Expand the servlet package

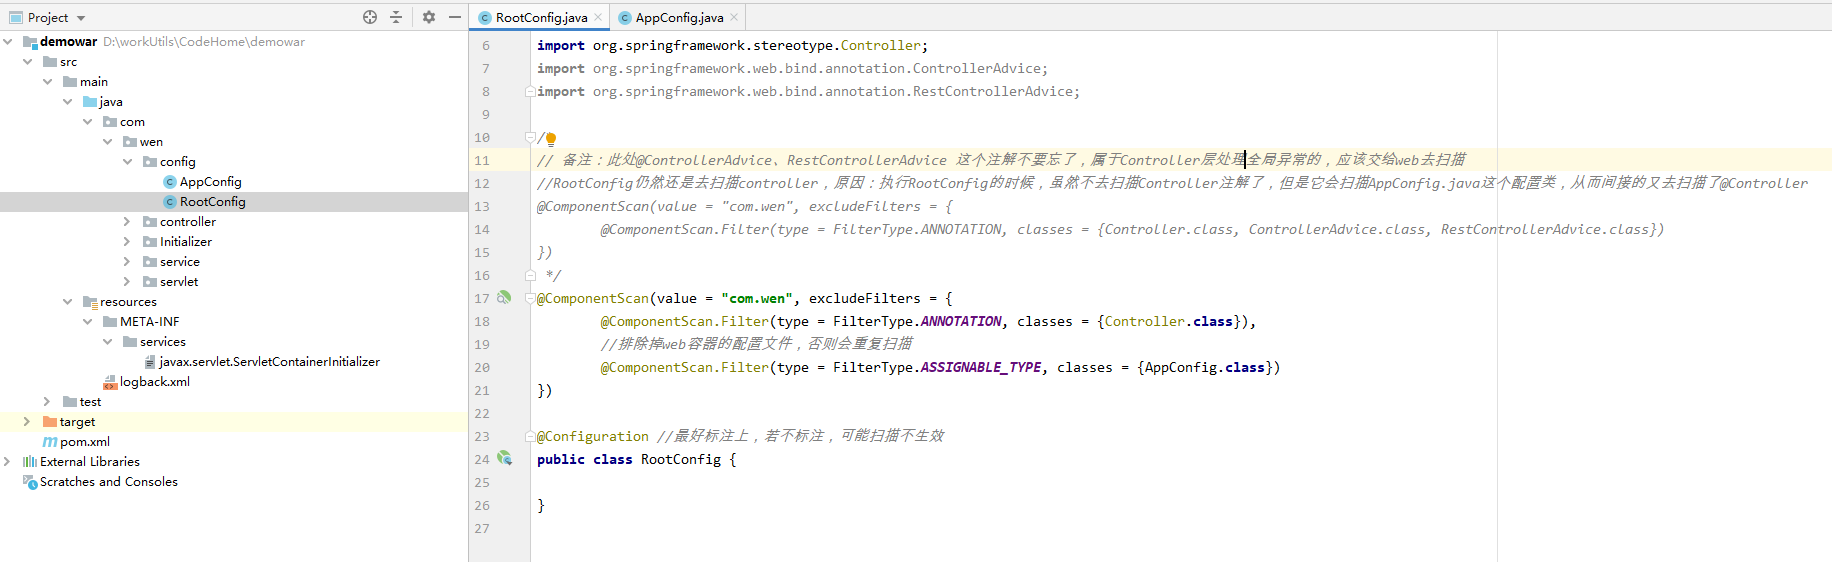pyautogui.click(x=127, y=282)
